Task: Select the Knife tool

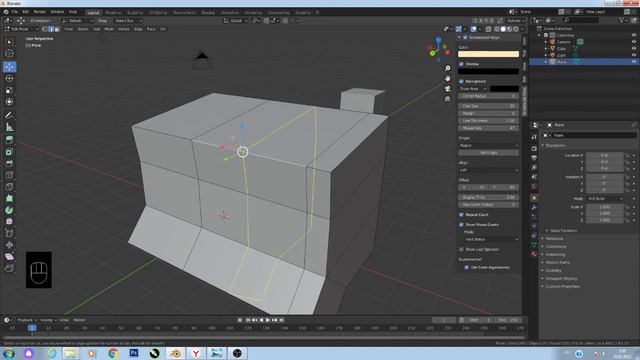Action: 9,187
